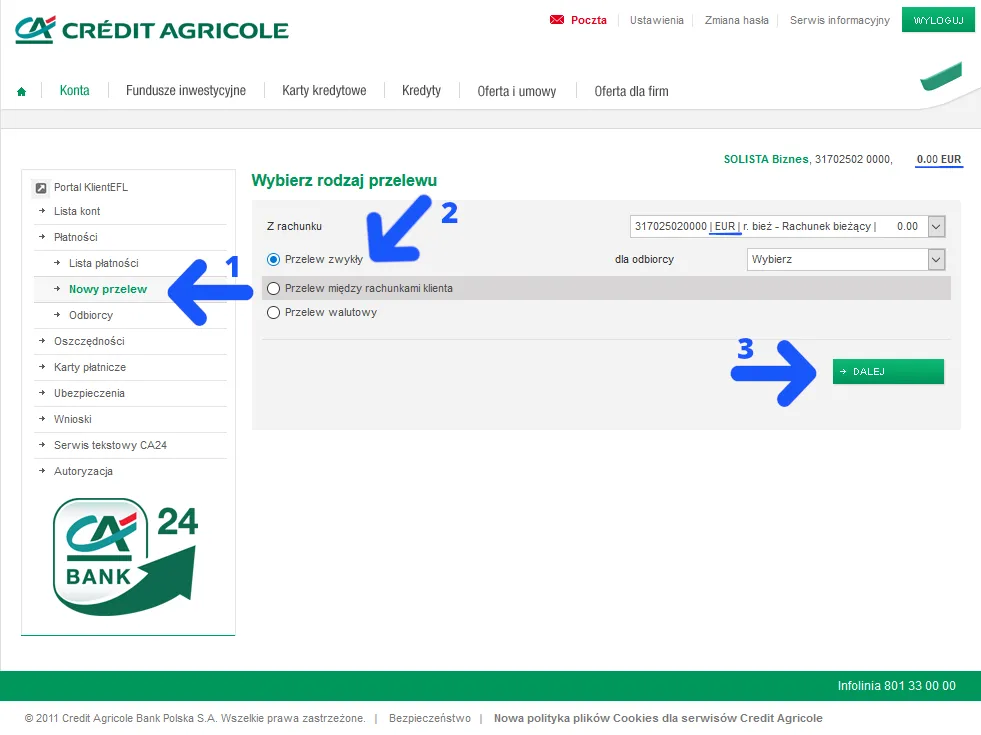The image size is (981, 735).
Task: Switch to the Konta tab
Action: tap(74, 90)
